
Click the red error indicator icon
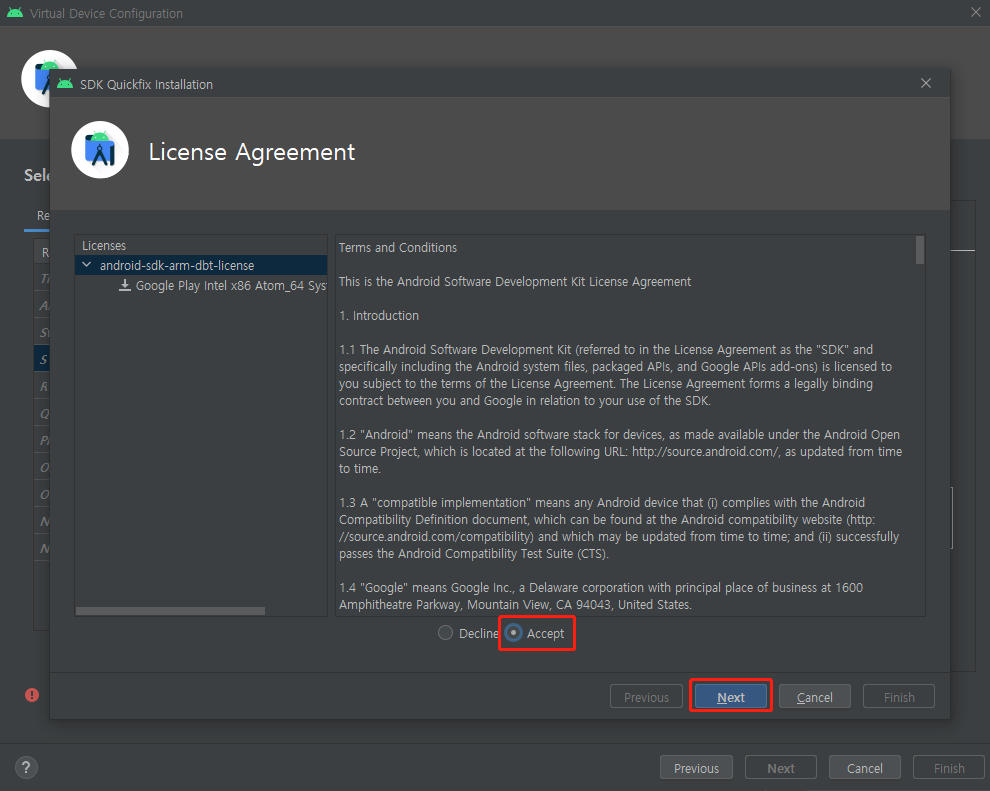point(32,695)
